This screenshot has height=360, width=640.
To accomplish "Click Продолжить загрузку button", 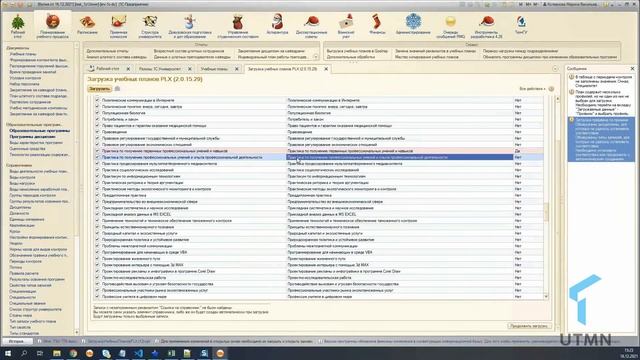I will pos(529,326).
